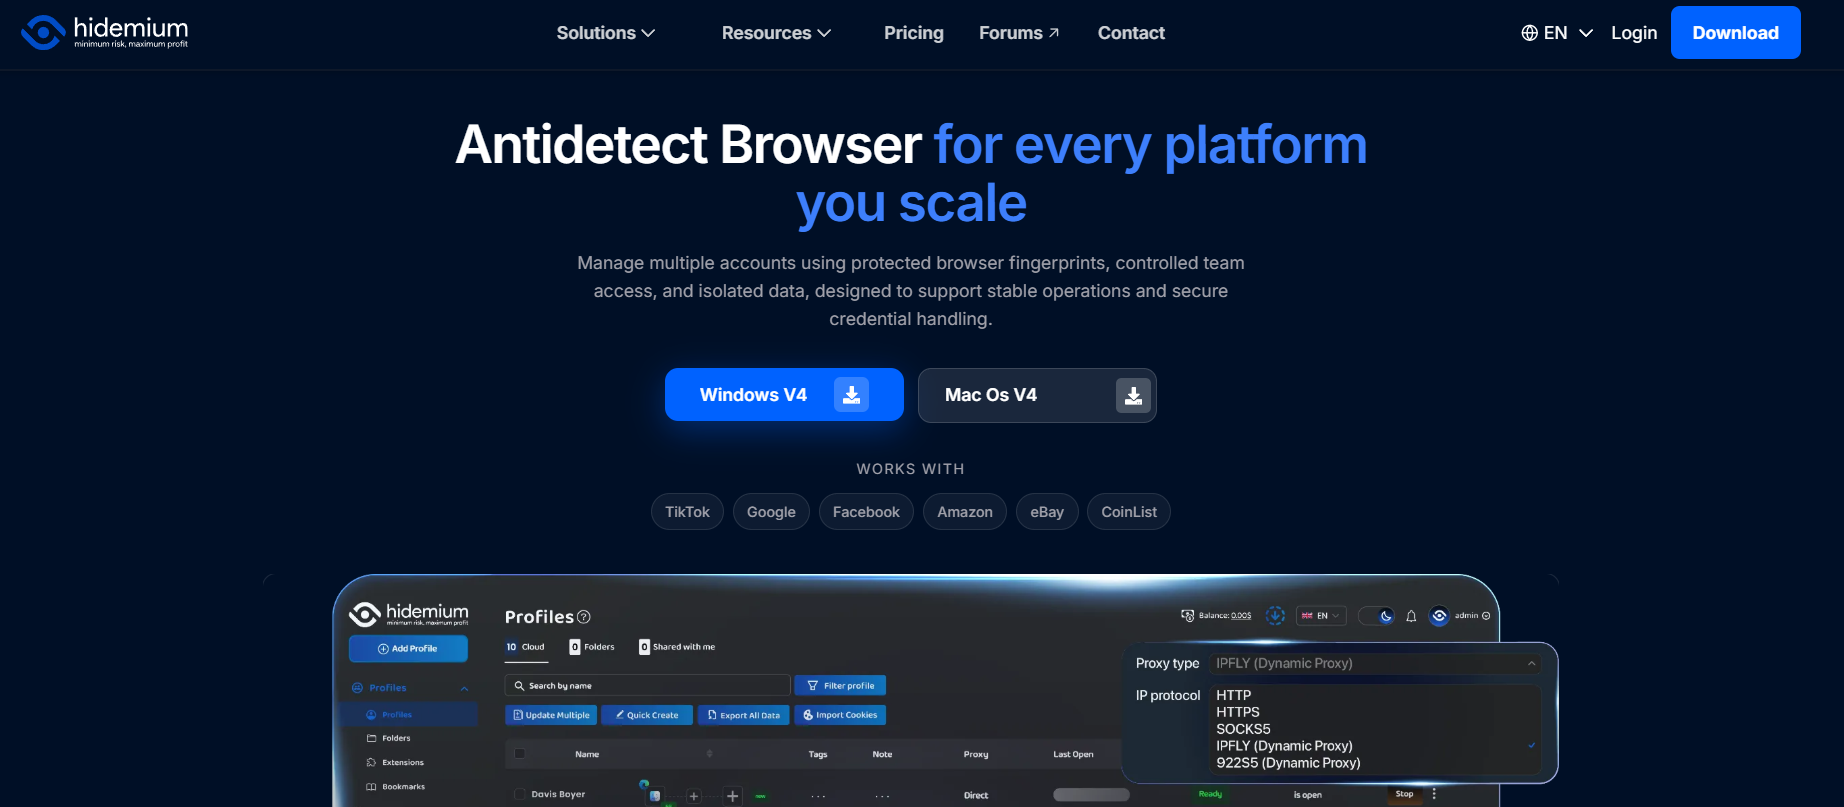Open the Forums external link

[x=1019, y=33]
